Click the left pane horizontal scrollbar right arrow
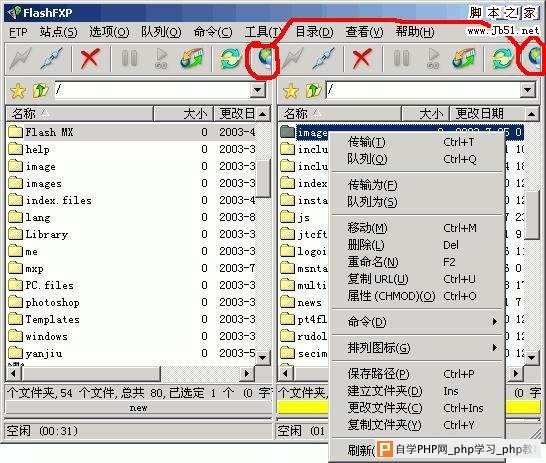 click(x=247, y=374)
